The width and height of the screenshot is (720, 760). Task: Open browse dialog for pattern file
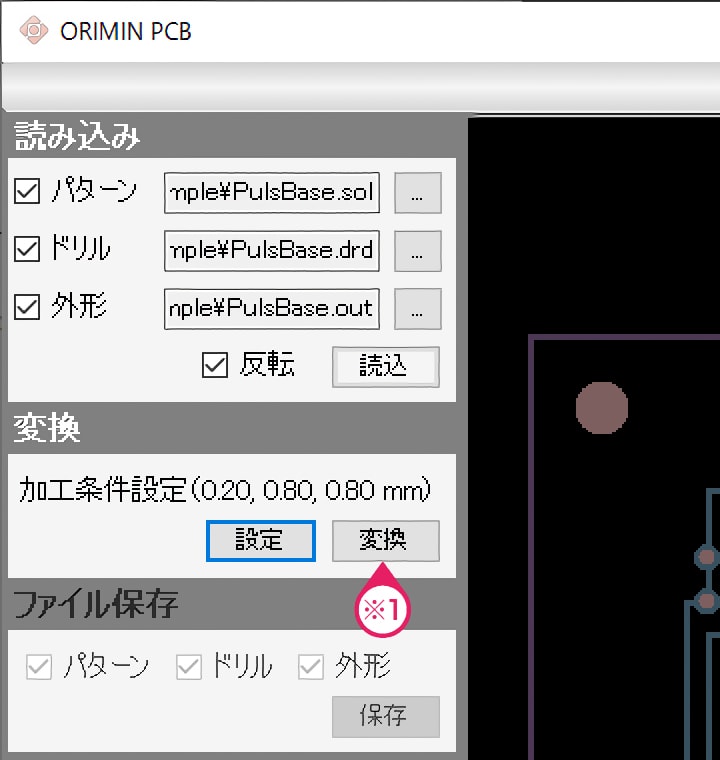(x=417, y=194)
